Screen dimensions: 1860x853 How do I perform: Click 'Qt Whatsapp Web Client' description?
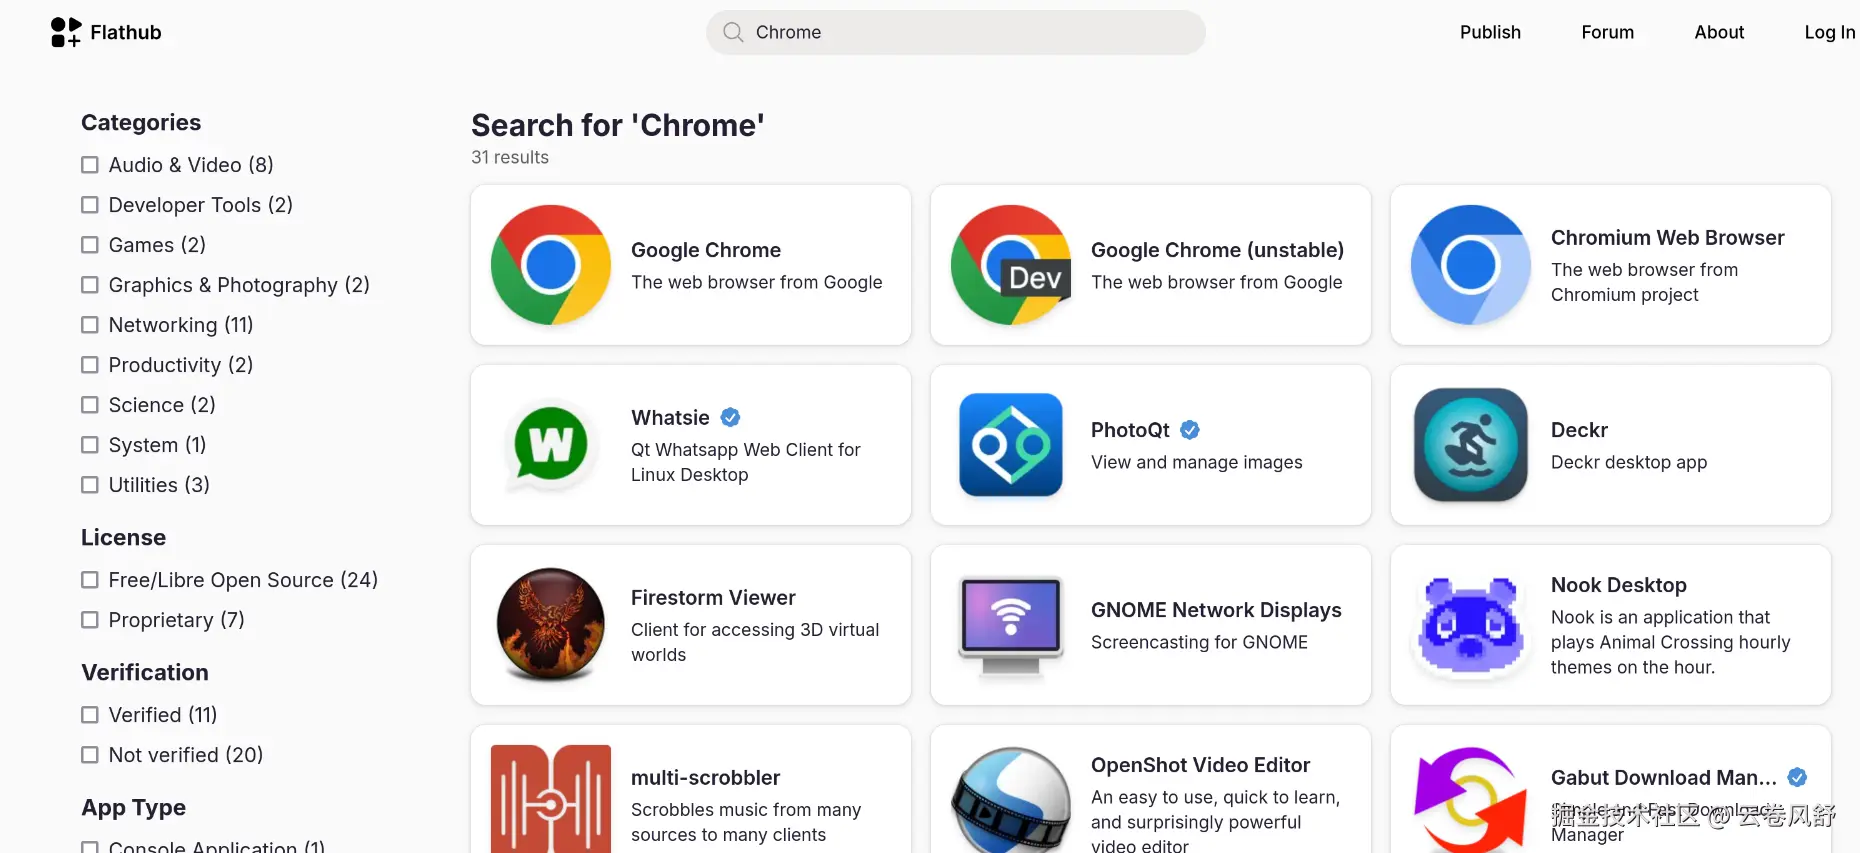pyautogui.click(x=745, y=462)
